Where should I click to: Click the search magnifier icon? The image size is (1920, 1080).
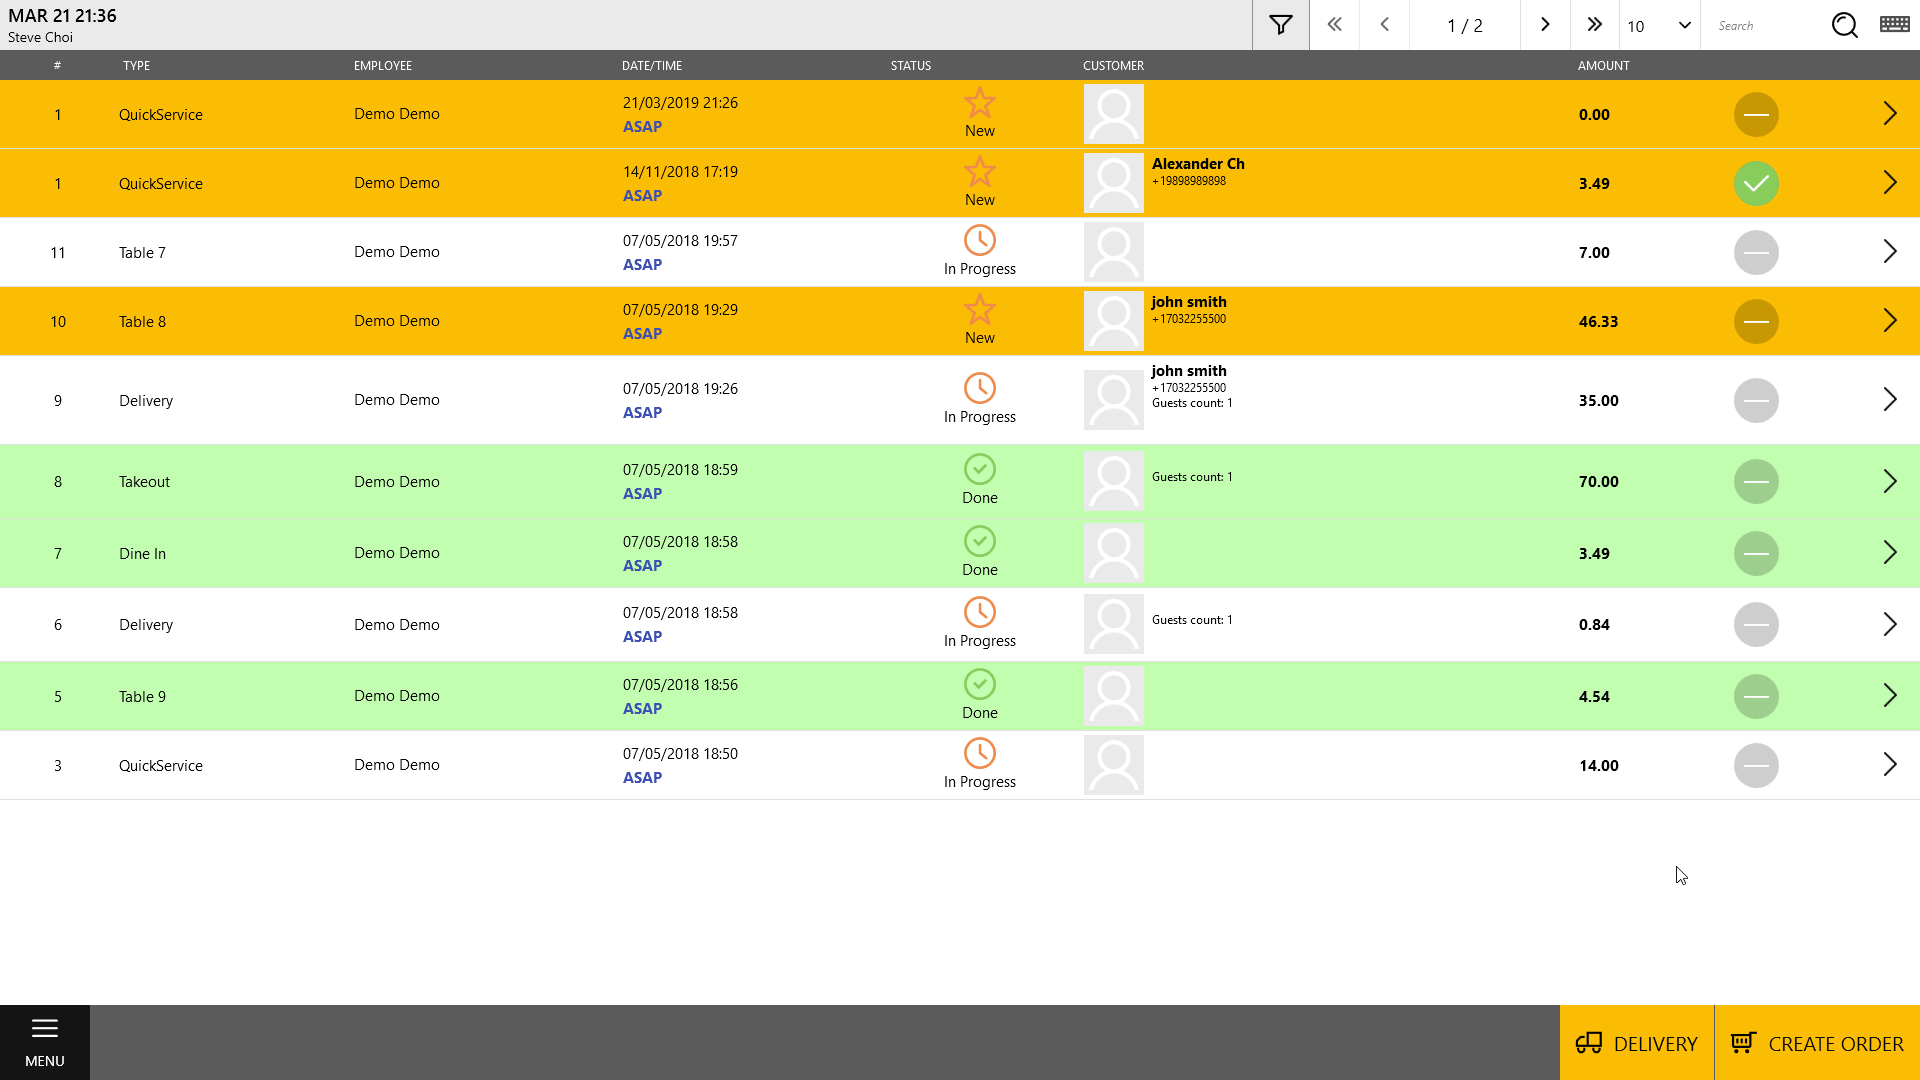tap(1844, 25)
